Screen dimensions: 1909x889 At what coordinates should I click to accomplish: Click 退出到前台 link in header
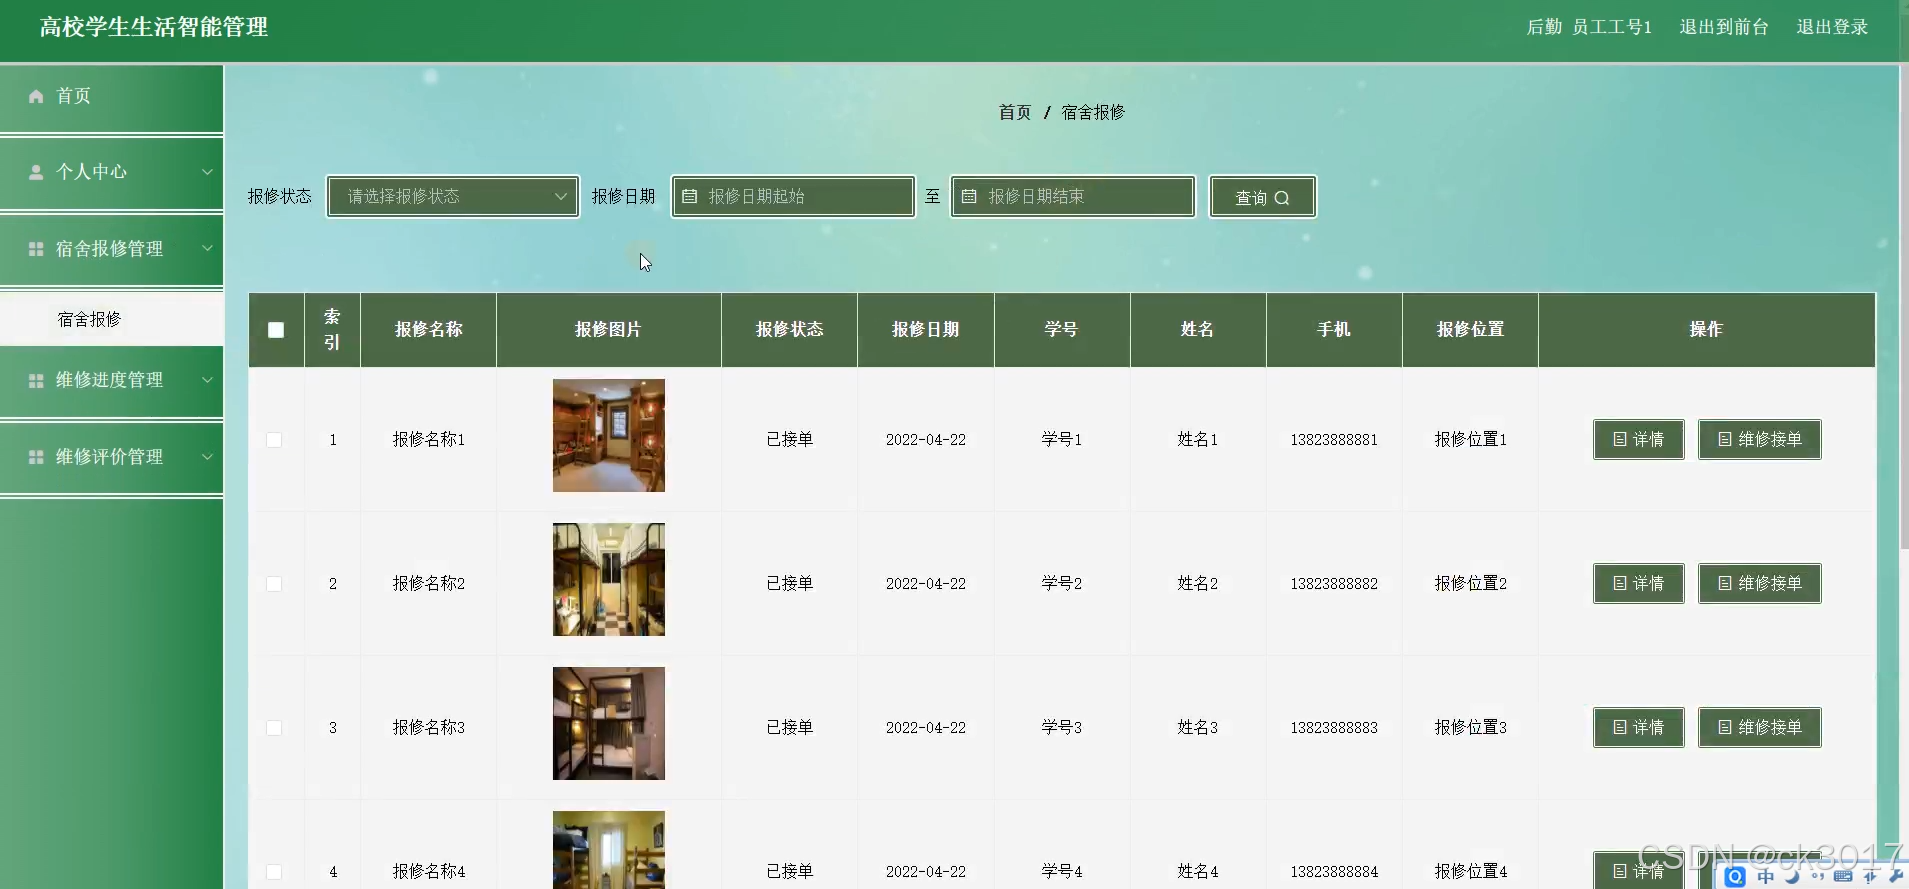coord(1724,27)
